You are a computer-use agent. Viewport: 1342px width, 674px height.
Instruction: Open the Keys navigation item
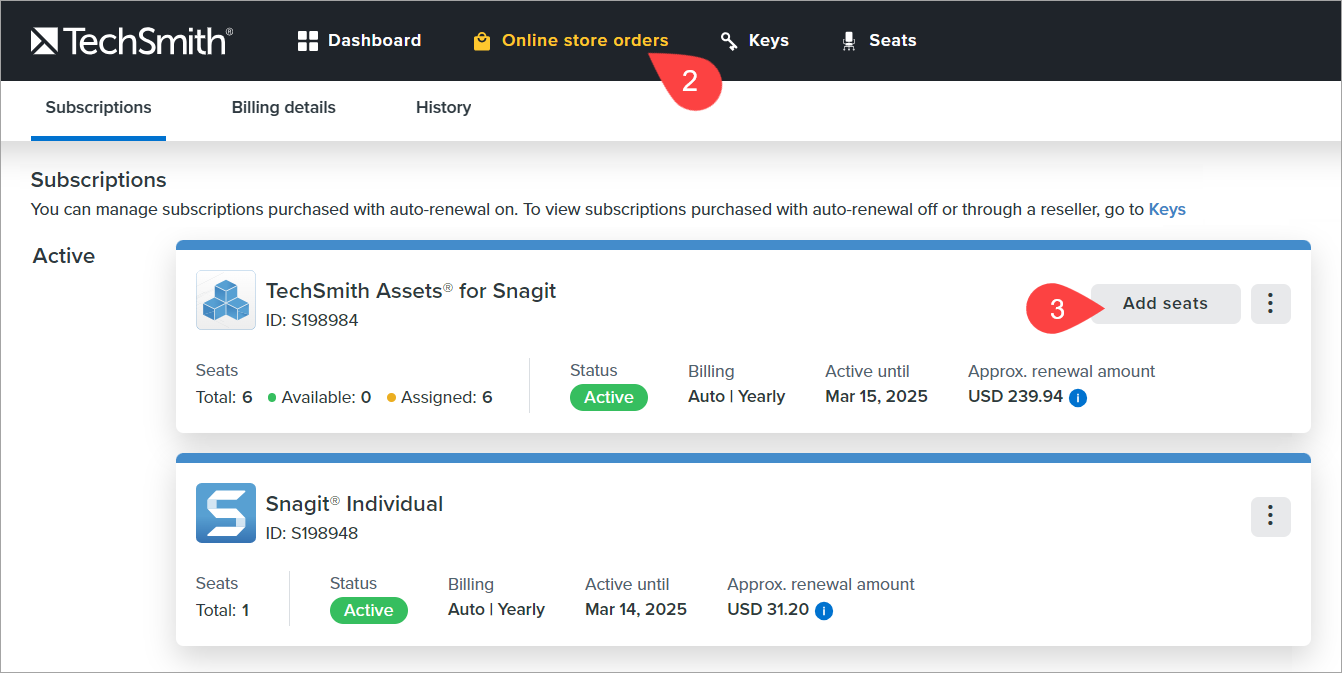(x=755, y=41)
